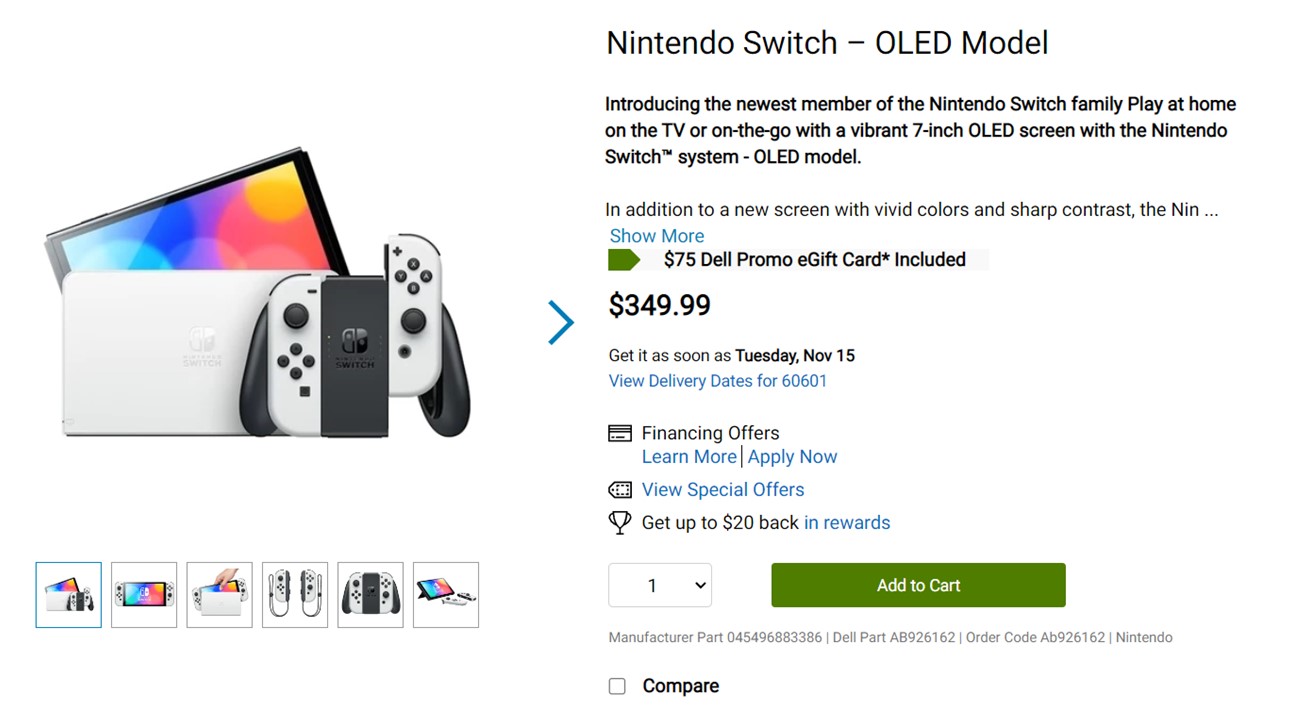The width and height of the screenshot is (1293, 727).
Task: Select the thumbnail showing hand docking console
Action: click(x=219, y=595)
